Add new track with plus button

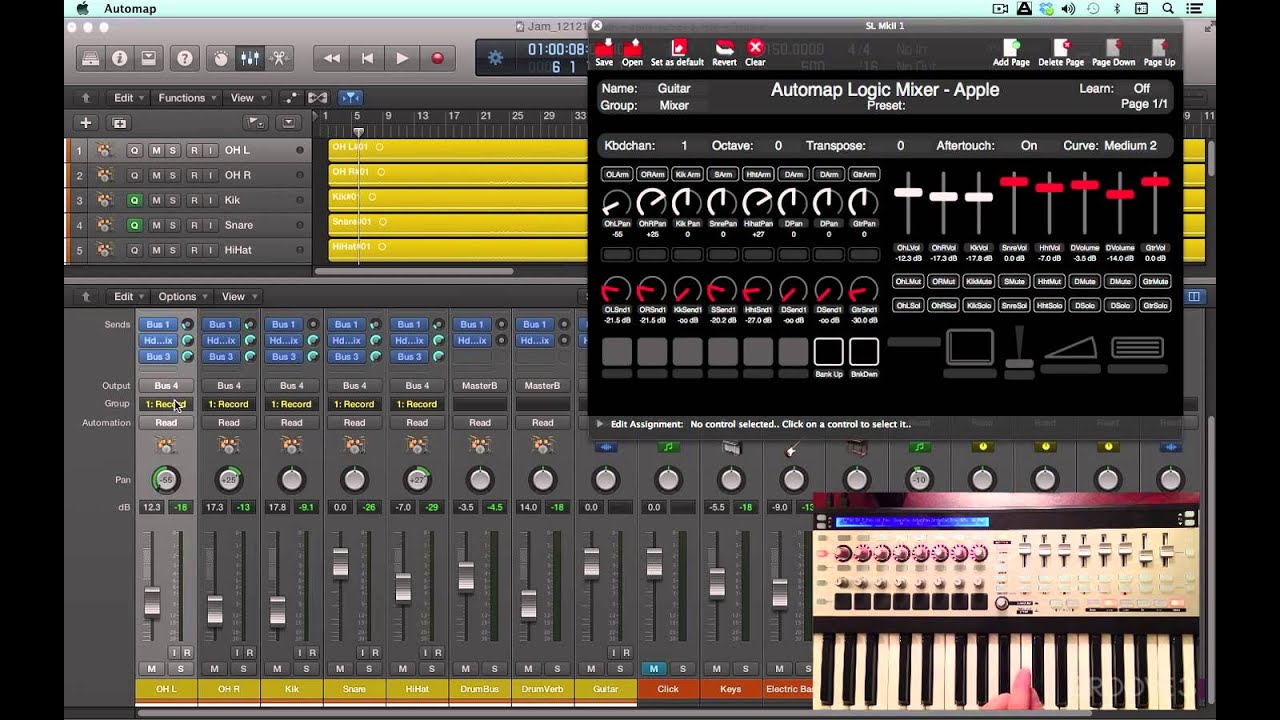(86, 123)
